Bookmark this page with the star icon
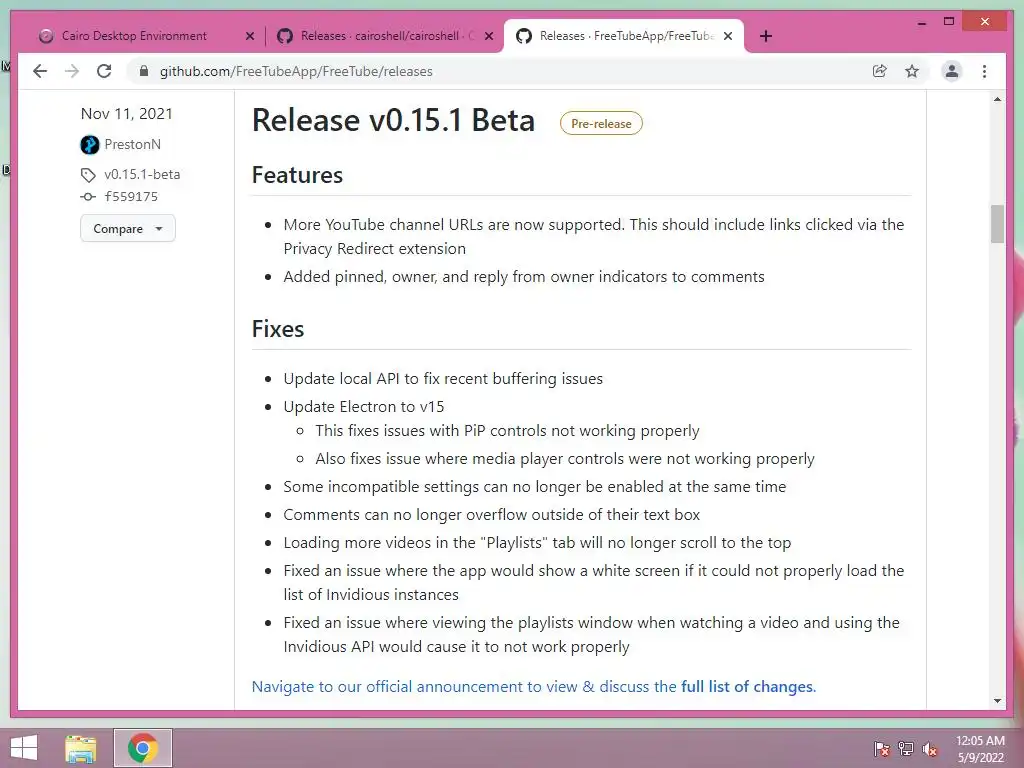This screenshot has height=768, width=1024. pos(912,71)
